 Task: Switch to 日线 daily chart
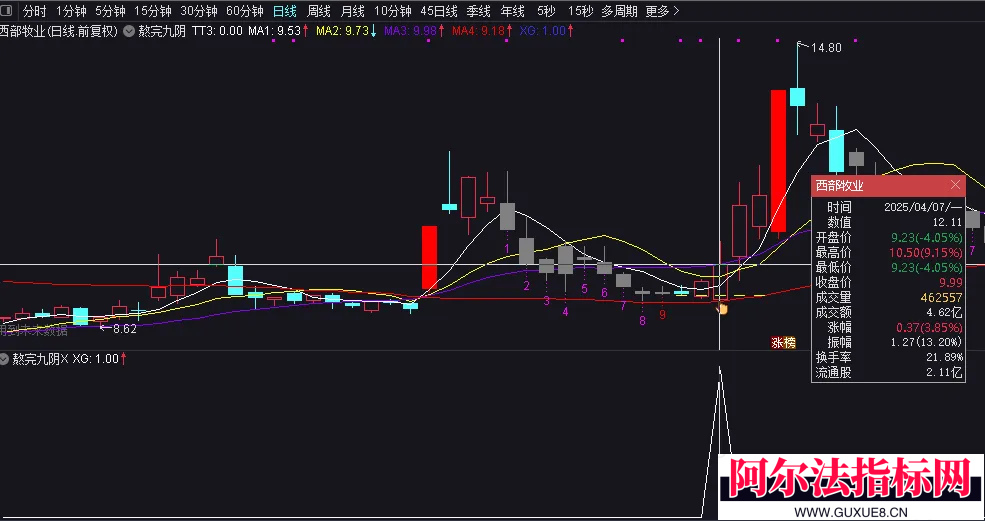(285, 11)
